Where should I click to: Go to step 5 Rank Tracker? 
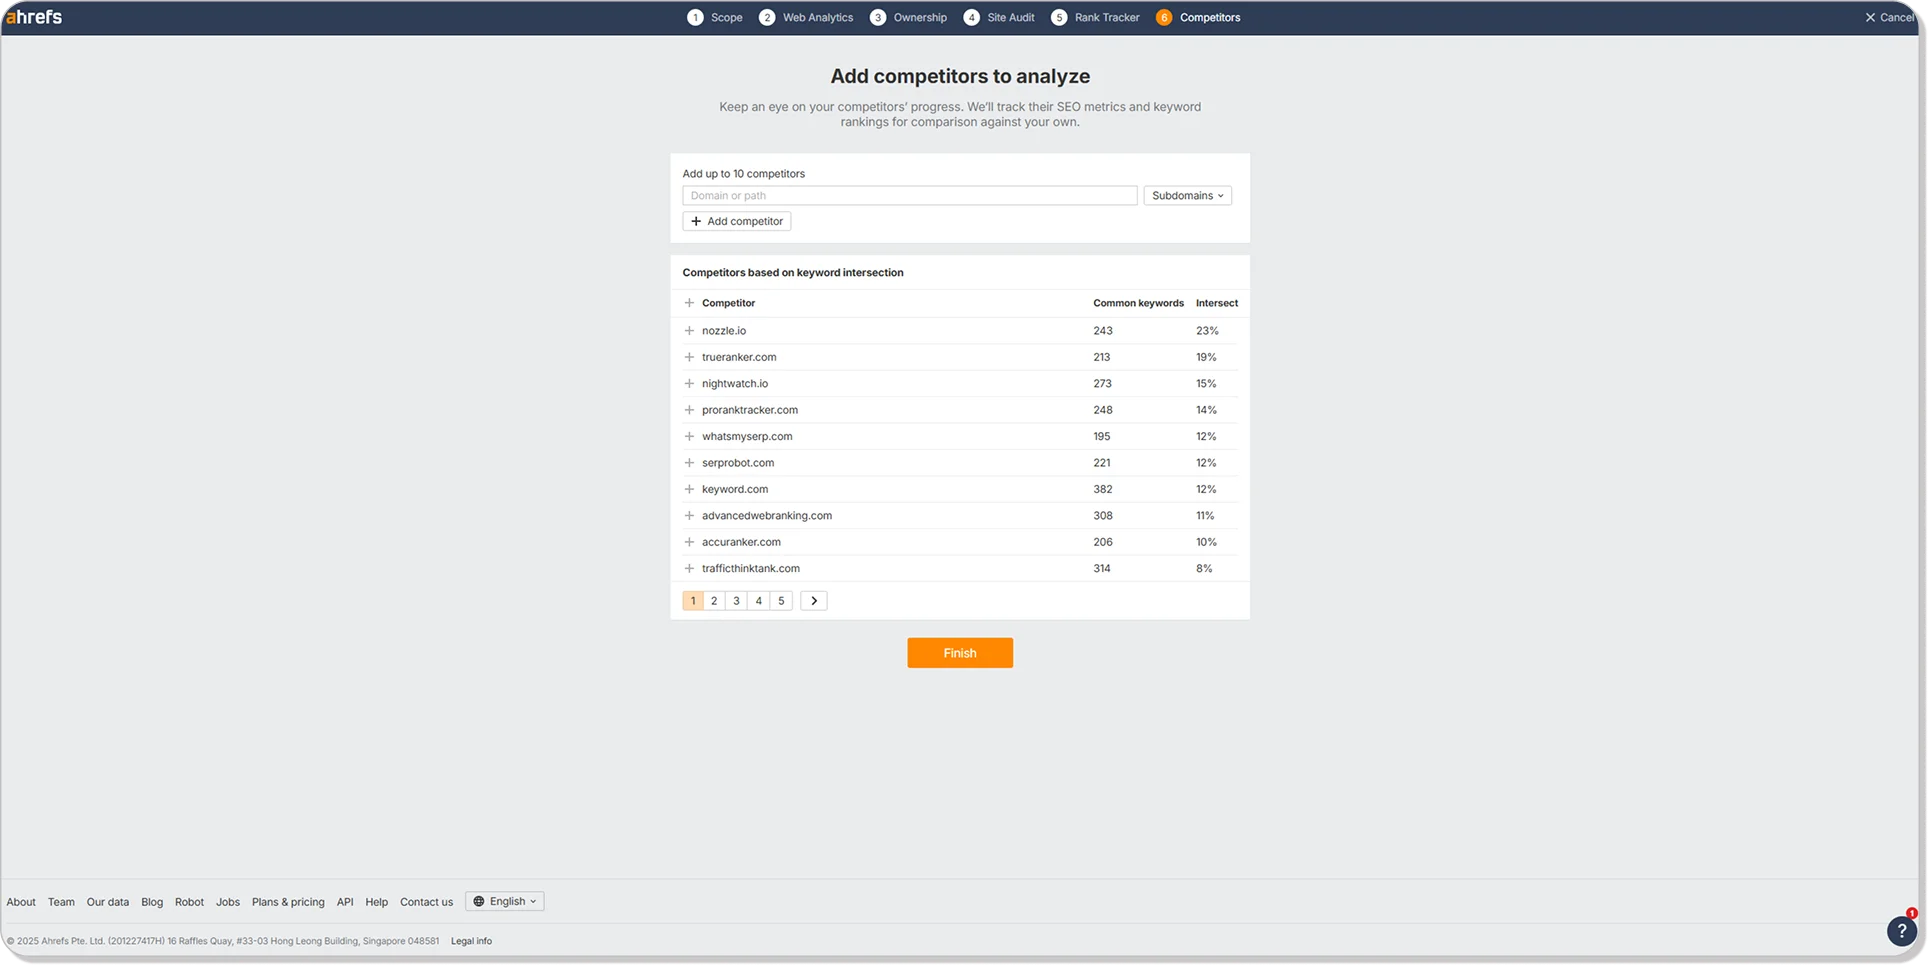click(x=1095, y=17)
